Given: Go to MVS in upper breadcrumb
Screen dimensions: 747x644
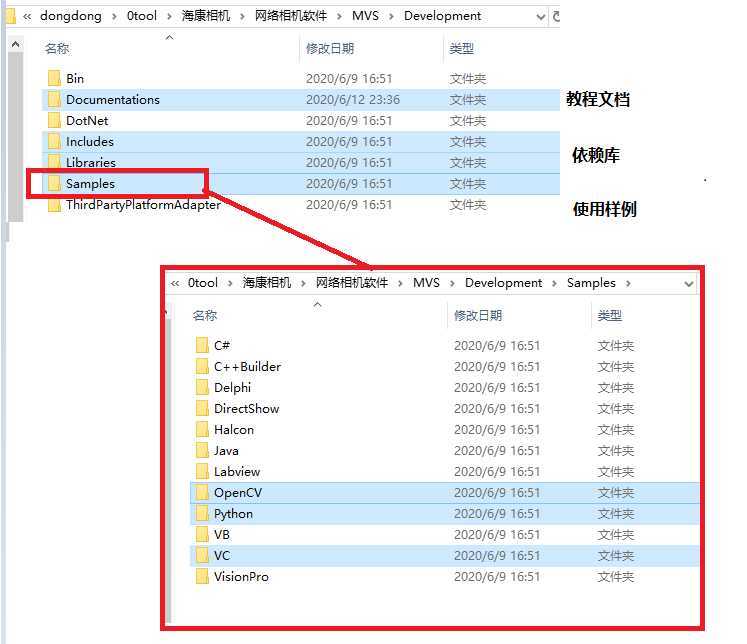Looking at the screenshot, I should (x=365, y=16).
